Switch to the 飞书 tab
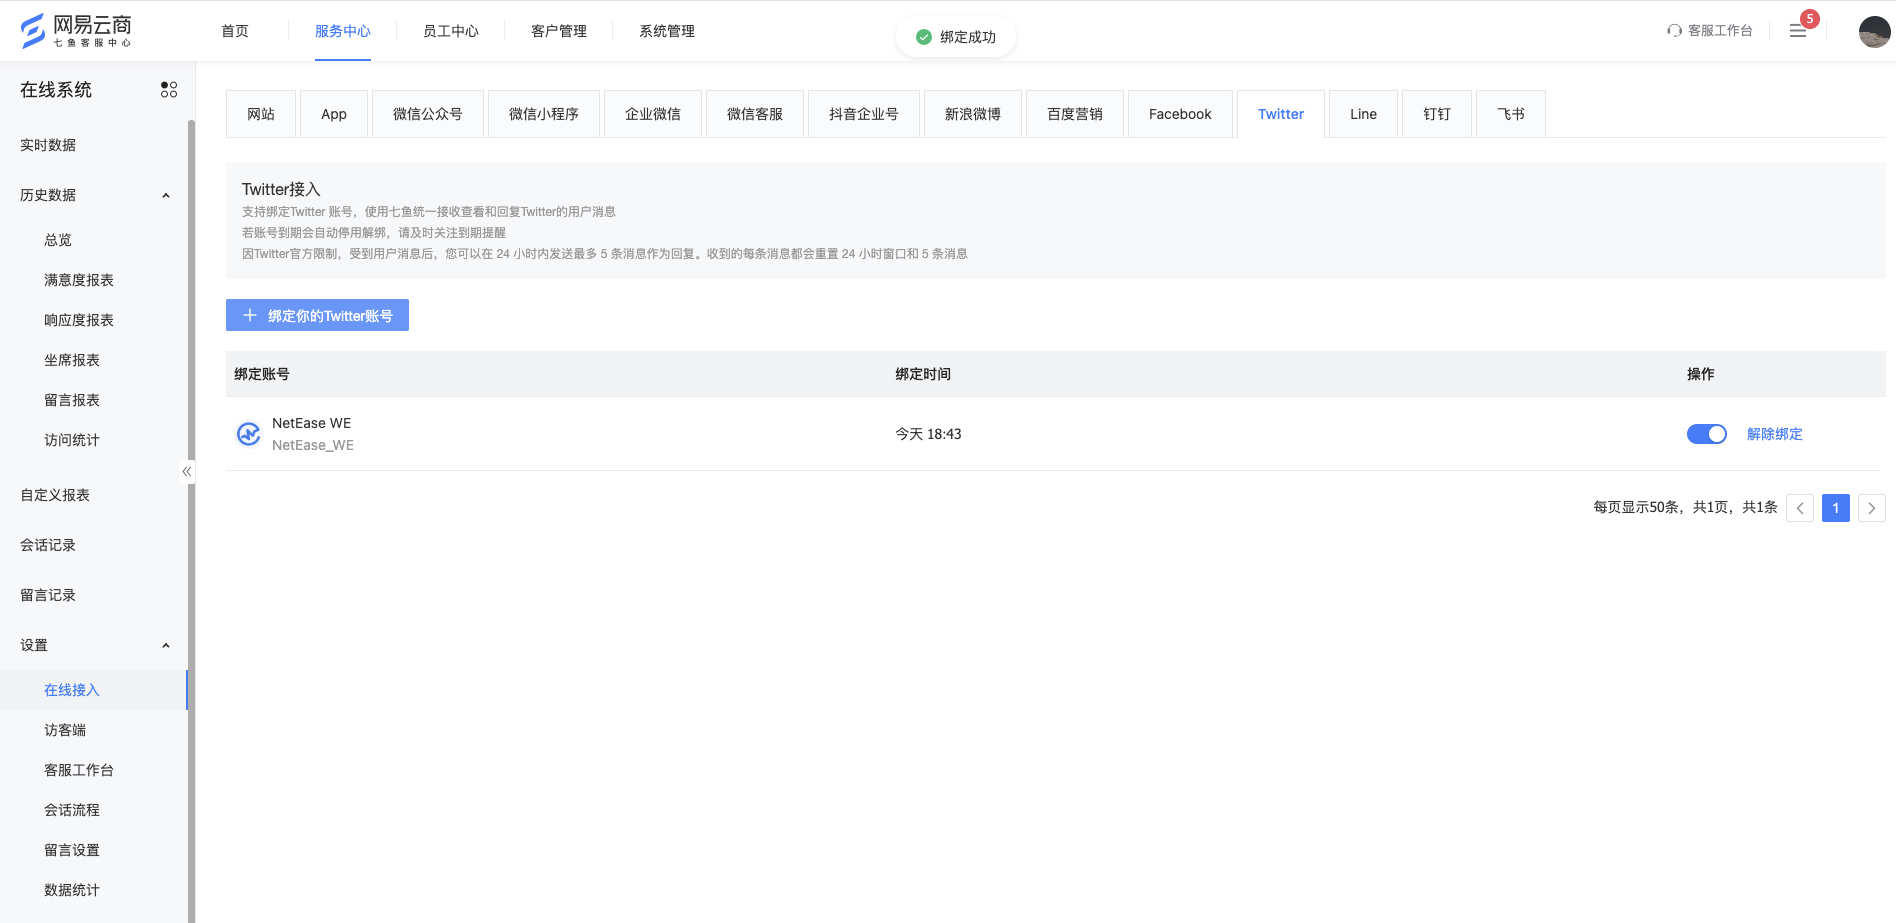Screen dimensions: 1896x923 click(1511, 114)
